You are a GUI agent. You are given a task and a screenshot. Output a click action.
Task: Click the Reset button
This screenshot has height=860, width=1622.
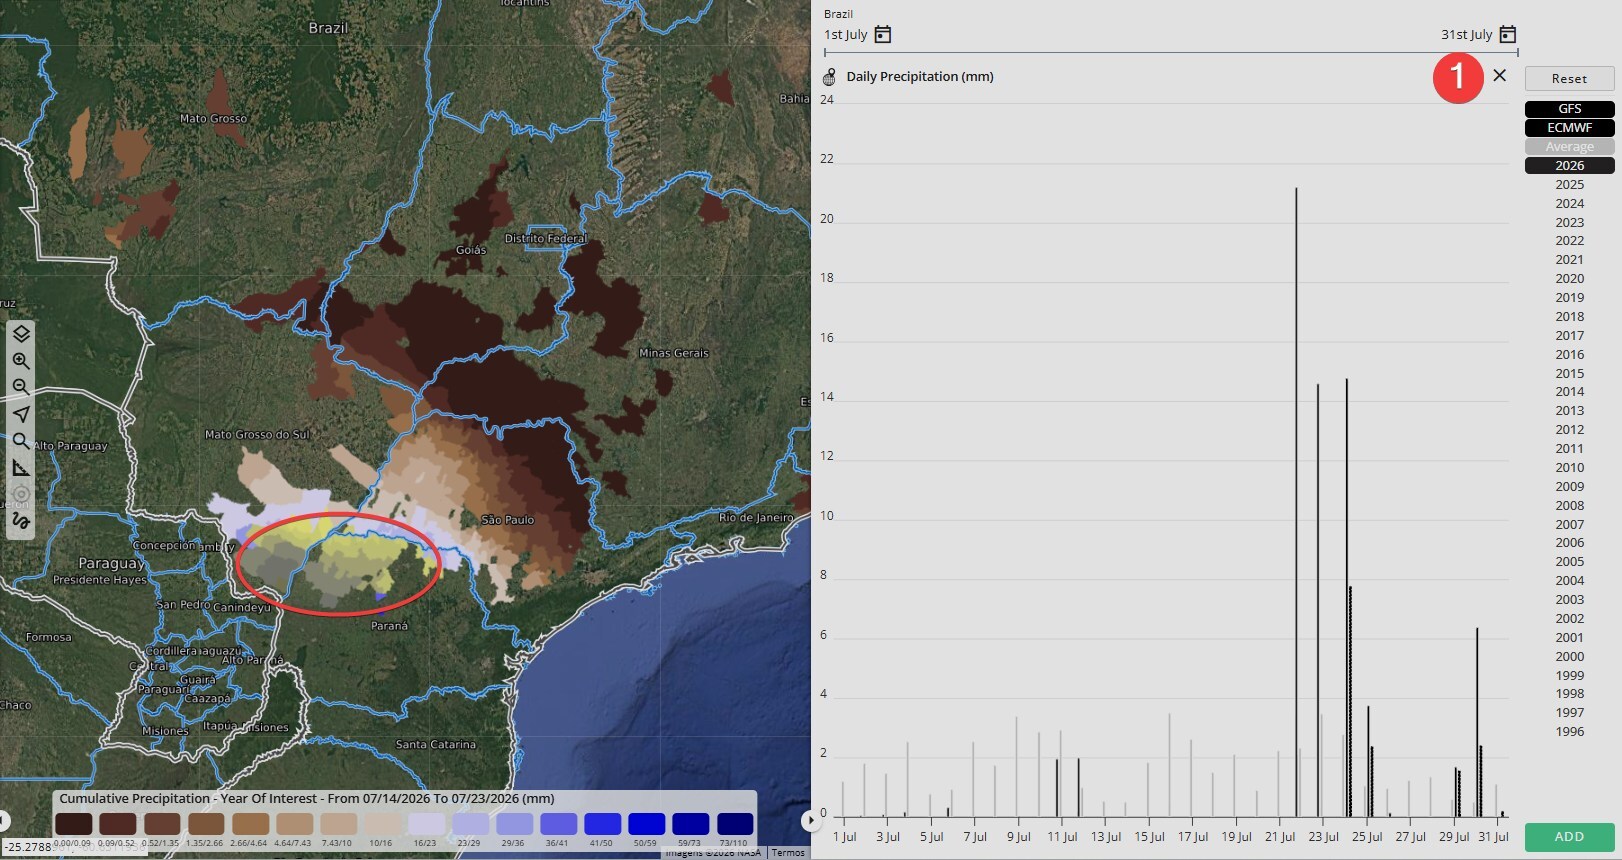click(1569, 79)
